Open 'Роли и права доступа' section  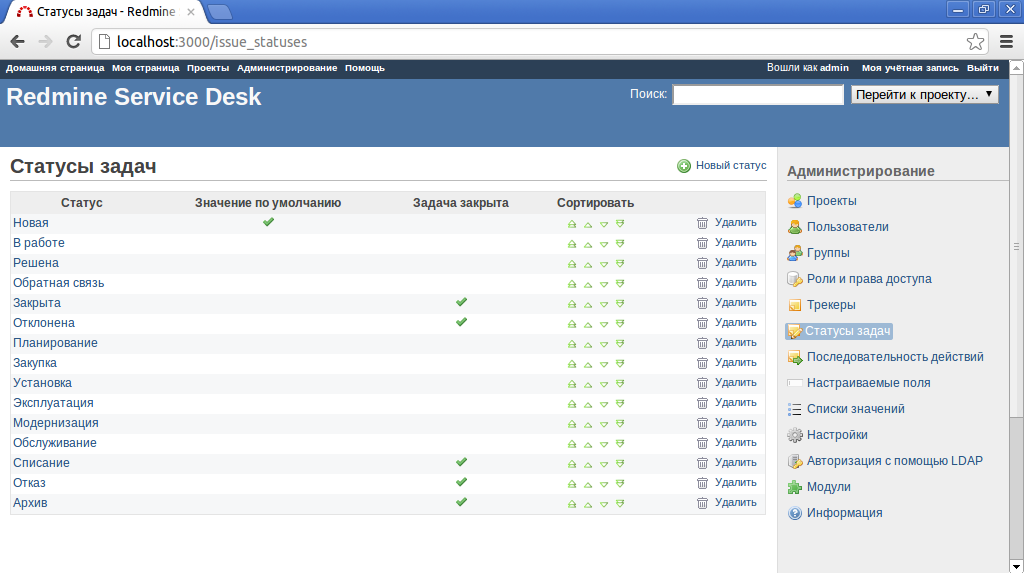click(869, 279)
